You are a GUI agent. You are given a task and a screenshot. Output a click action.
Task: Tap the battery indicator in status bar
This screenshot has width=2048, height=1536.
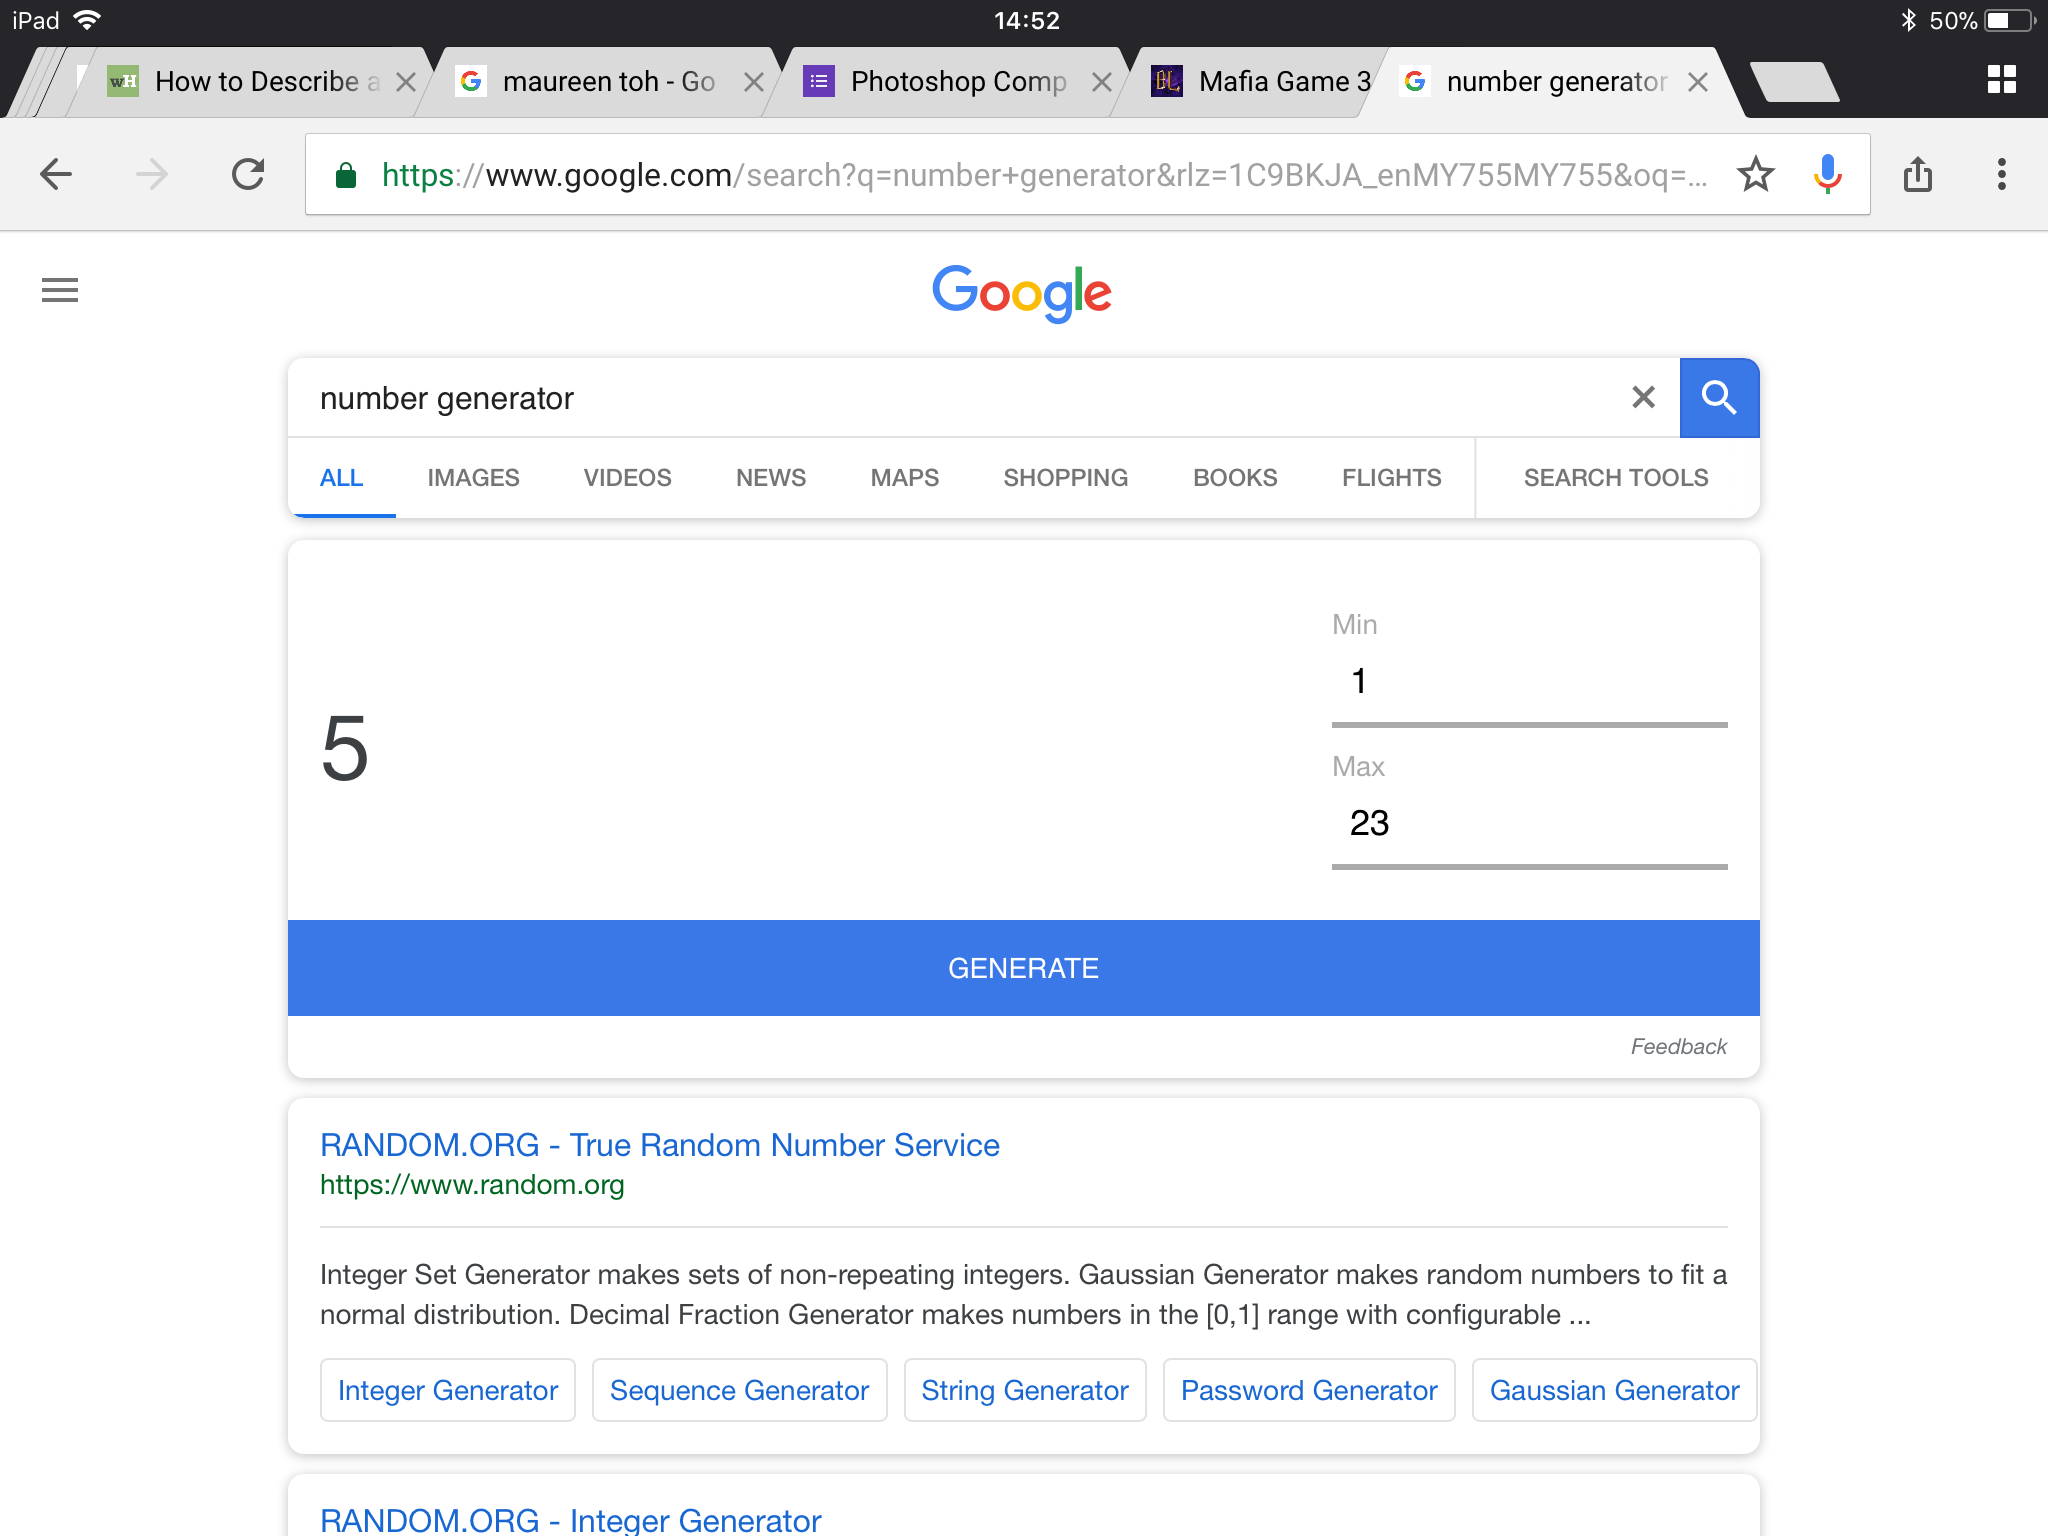(x=2010, y=21)
